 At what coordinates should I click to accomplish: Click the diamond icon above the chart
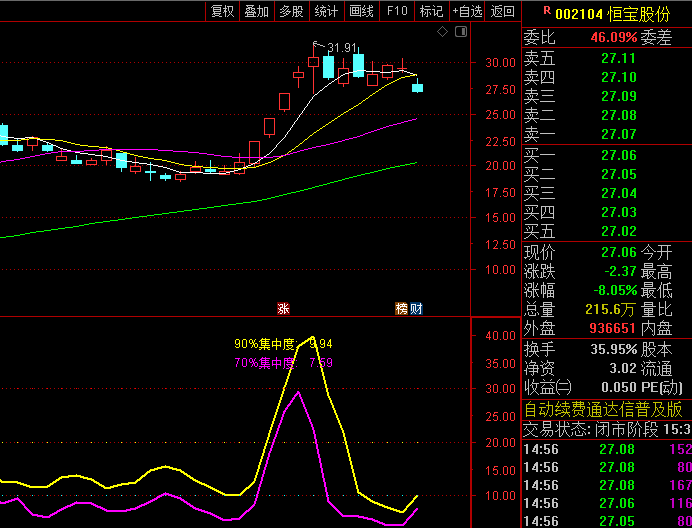click(443, 33)
